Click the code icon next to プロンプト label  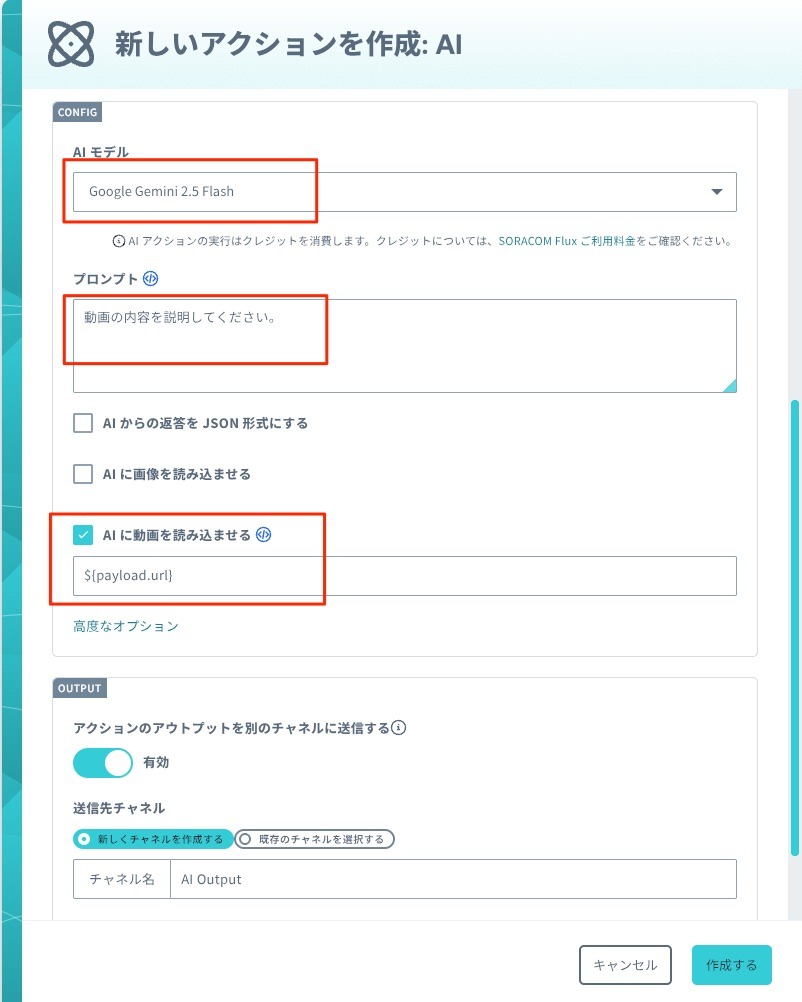point(150,278)
